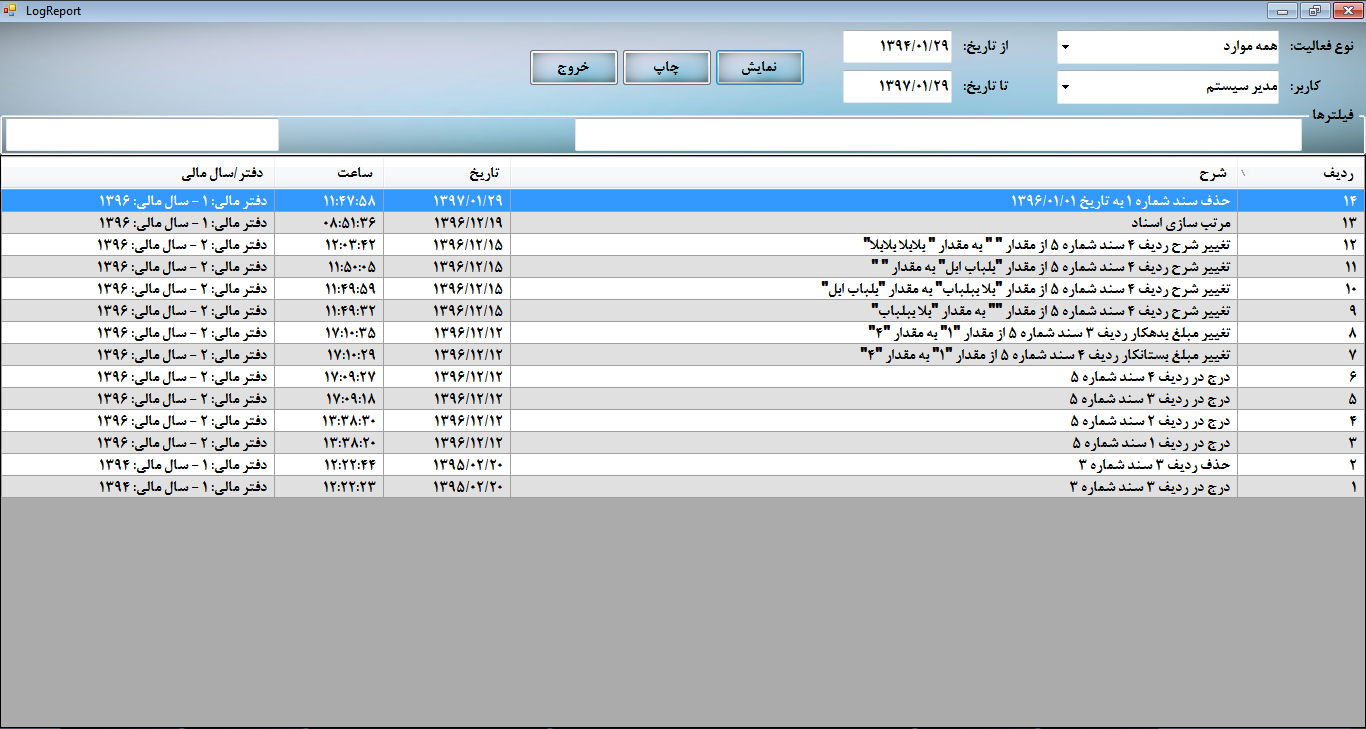Select row 2 حذف ردیف ۳ سند شماره ۳
1366x729 pixels.
874,464
